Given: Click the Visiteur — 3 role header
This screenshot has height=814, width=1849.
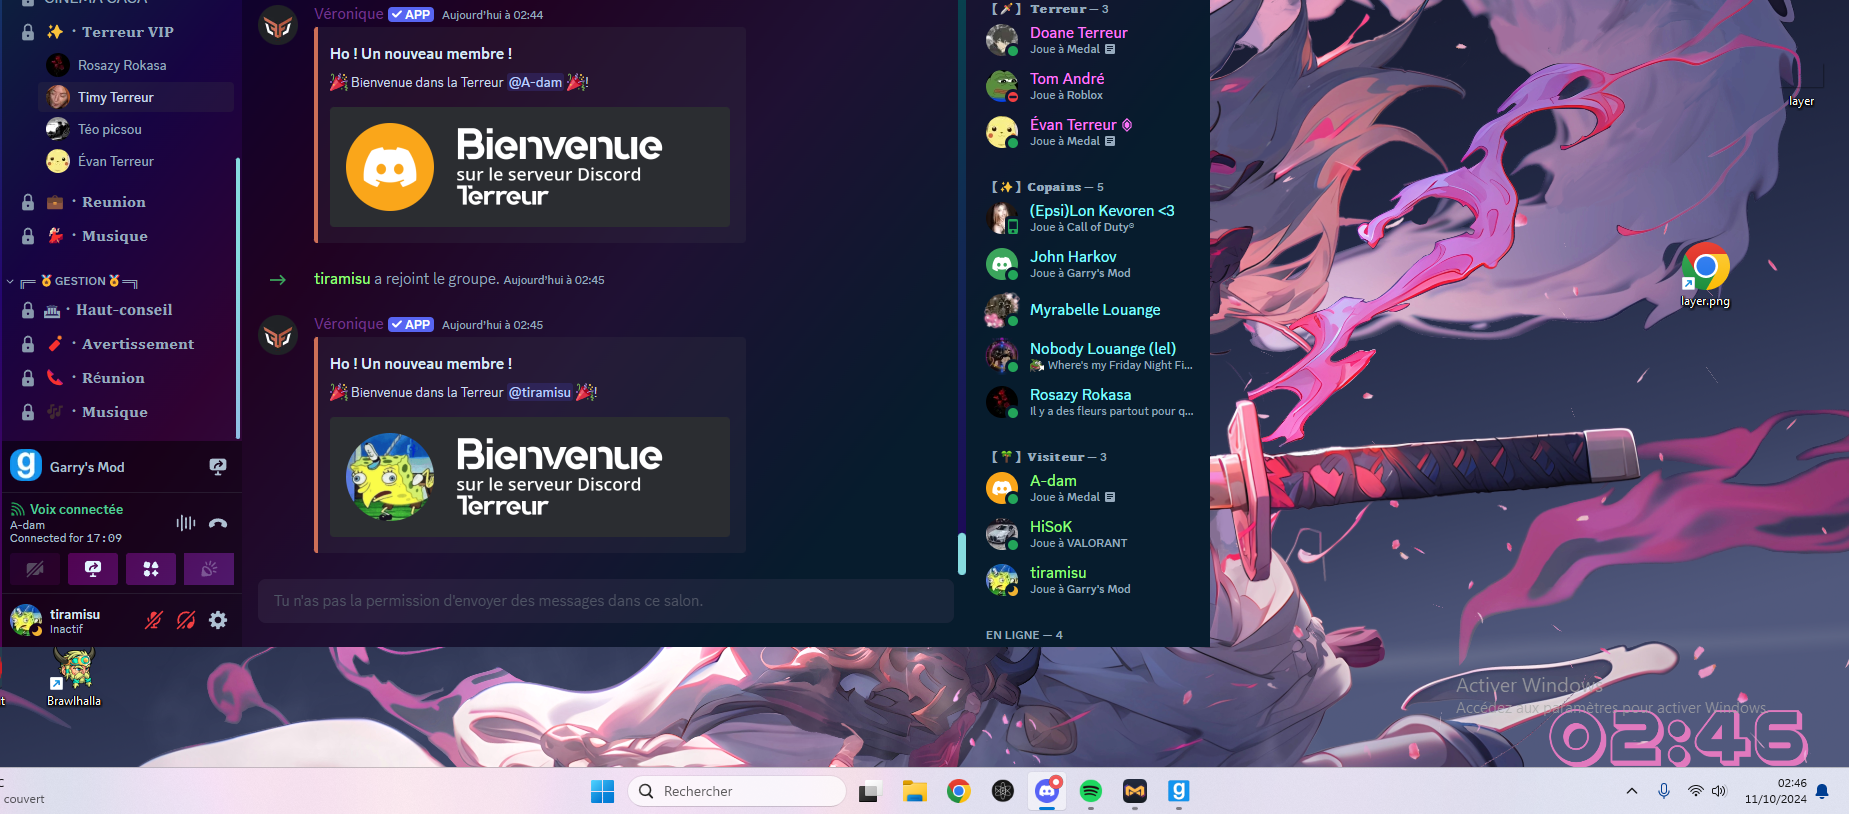Looking at the screenshot, I should 1049,457.
